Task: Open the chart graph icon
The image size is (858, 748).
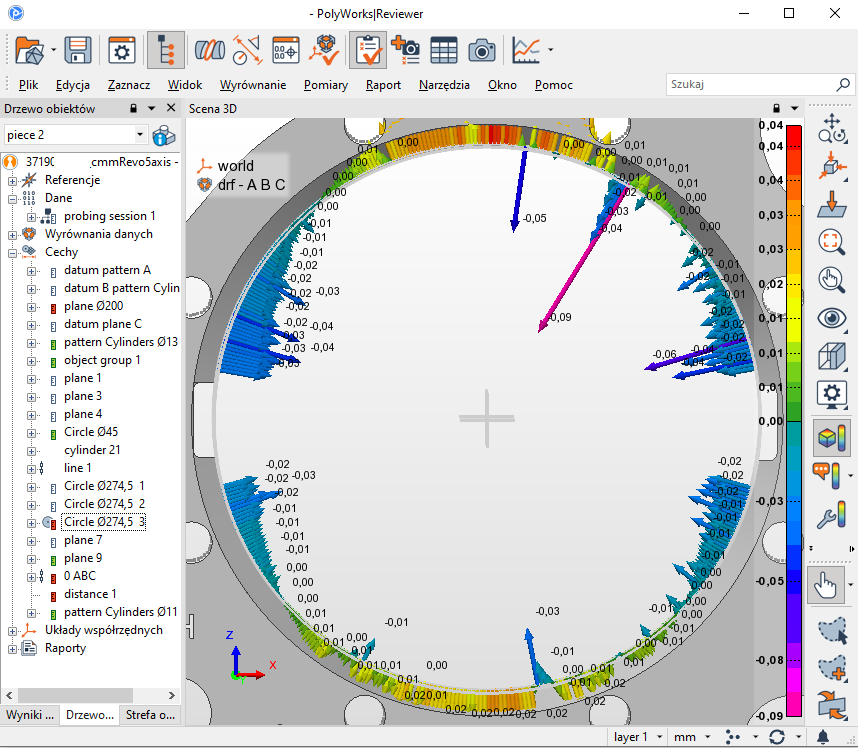Action: coord(526,50)
